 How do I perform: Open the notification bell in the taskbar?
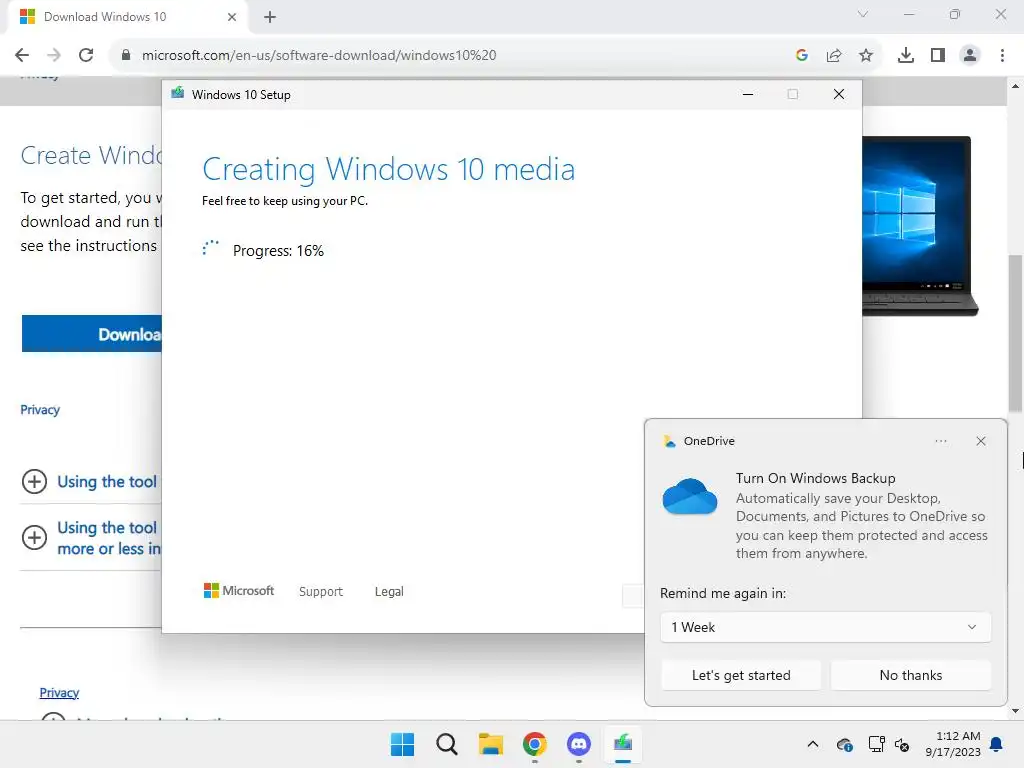tap(997, 744)
